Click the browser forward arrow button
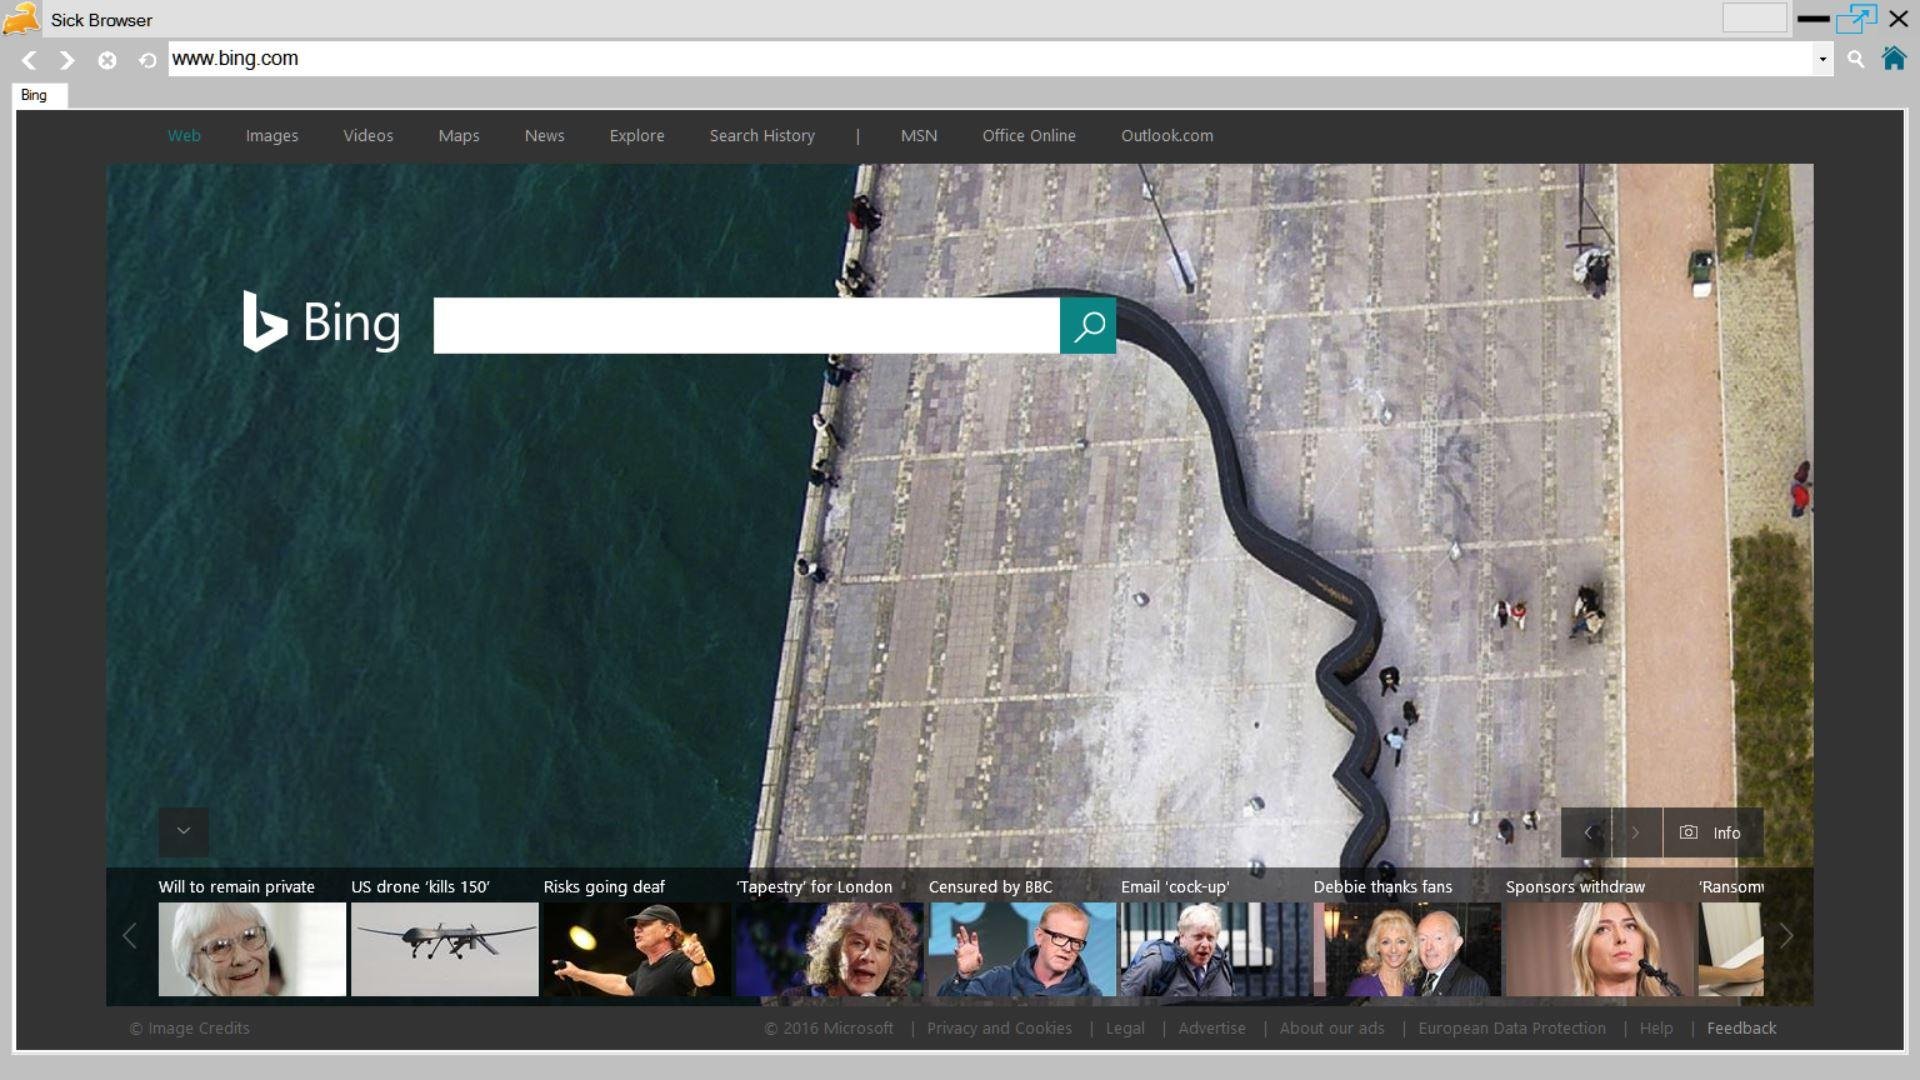Viewport: 1920px width, 1080px height. tap(67, 60)
